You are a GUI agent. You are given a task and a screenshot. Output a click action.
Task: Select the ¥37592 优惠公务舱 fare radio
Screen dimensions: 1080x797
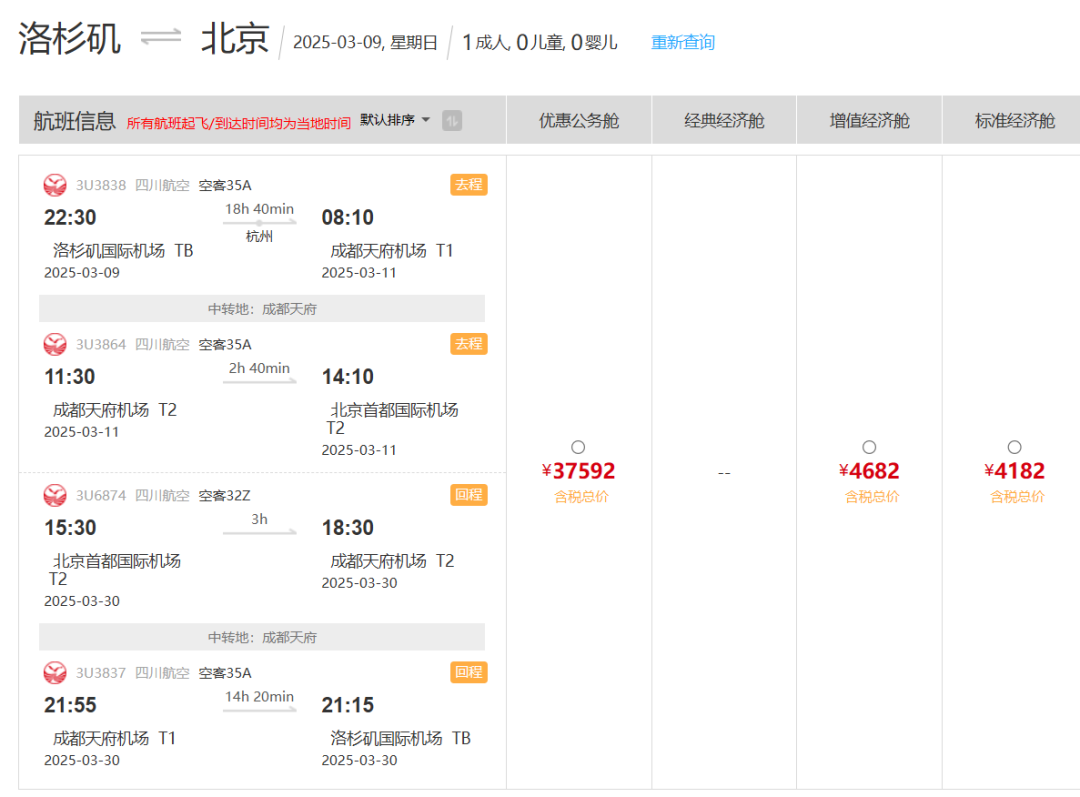pos(578,447)
